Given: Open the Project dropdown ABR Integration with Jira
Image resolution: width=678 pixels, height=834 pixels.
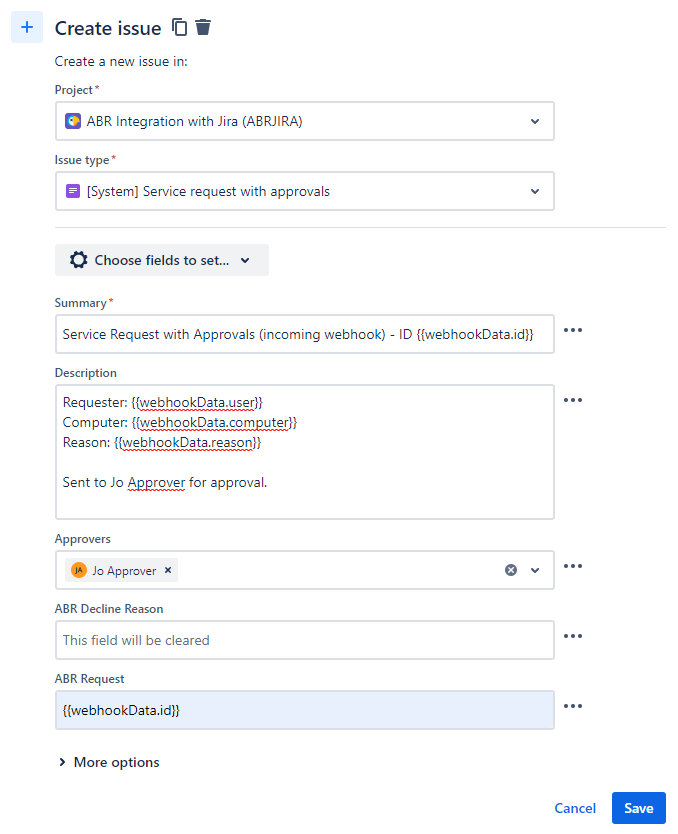Looking at the screenshot, I should tap(305, 121).
